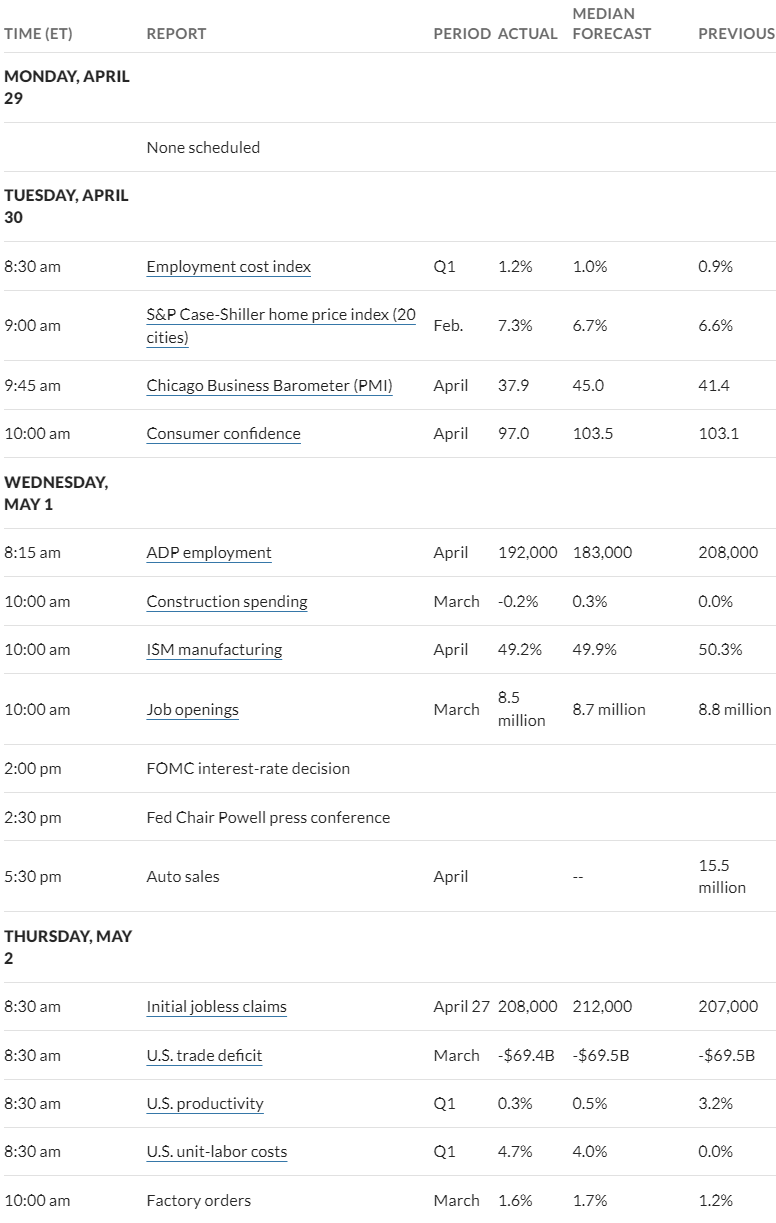Click the REPORT column header

(176, 34)
